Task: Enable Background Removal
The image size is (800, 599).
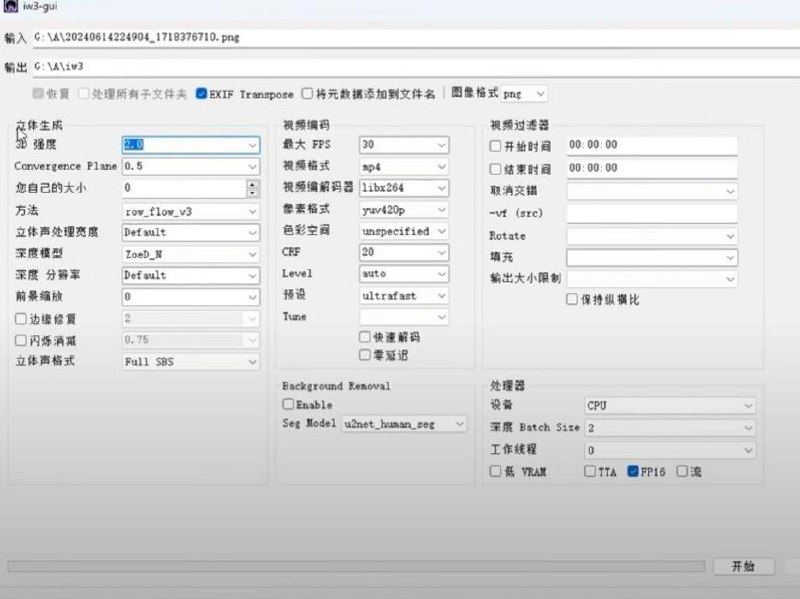Action: 287,404
